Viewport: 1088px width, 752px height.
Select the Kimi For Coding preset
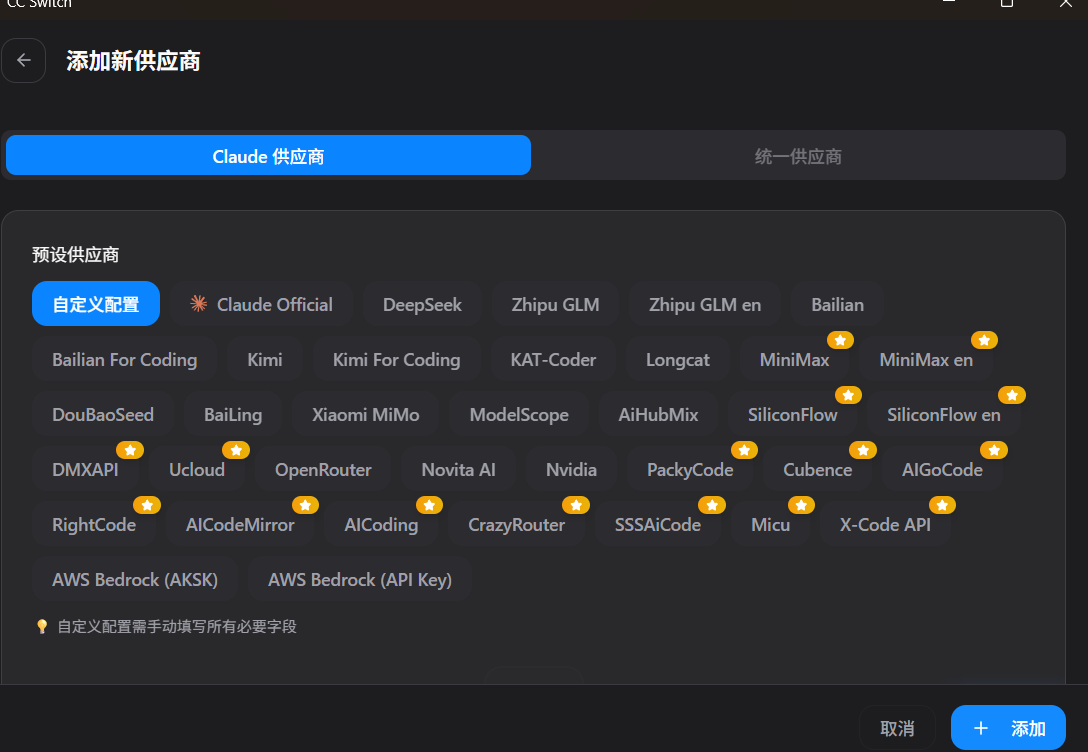tap(396, 360)
